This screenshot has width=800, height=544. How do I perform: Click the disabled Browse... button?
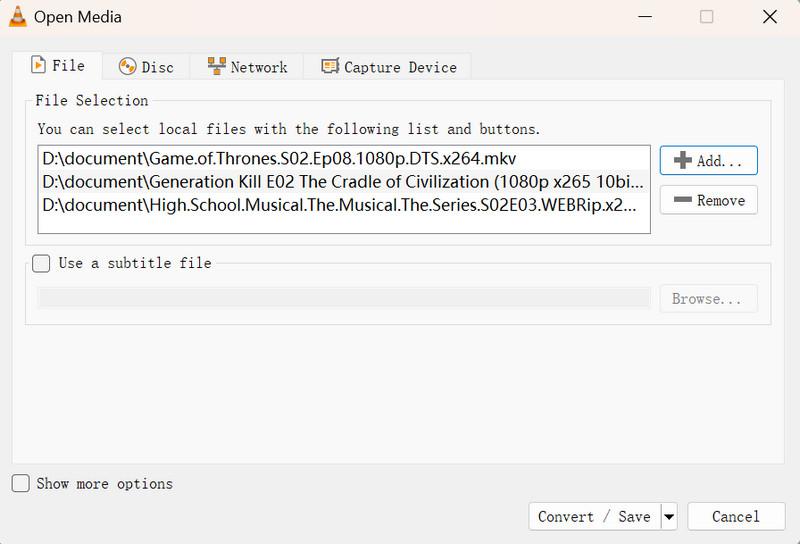708,299
